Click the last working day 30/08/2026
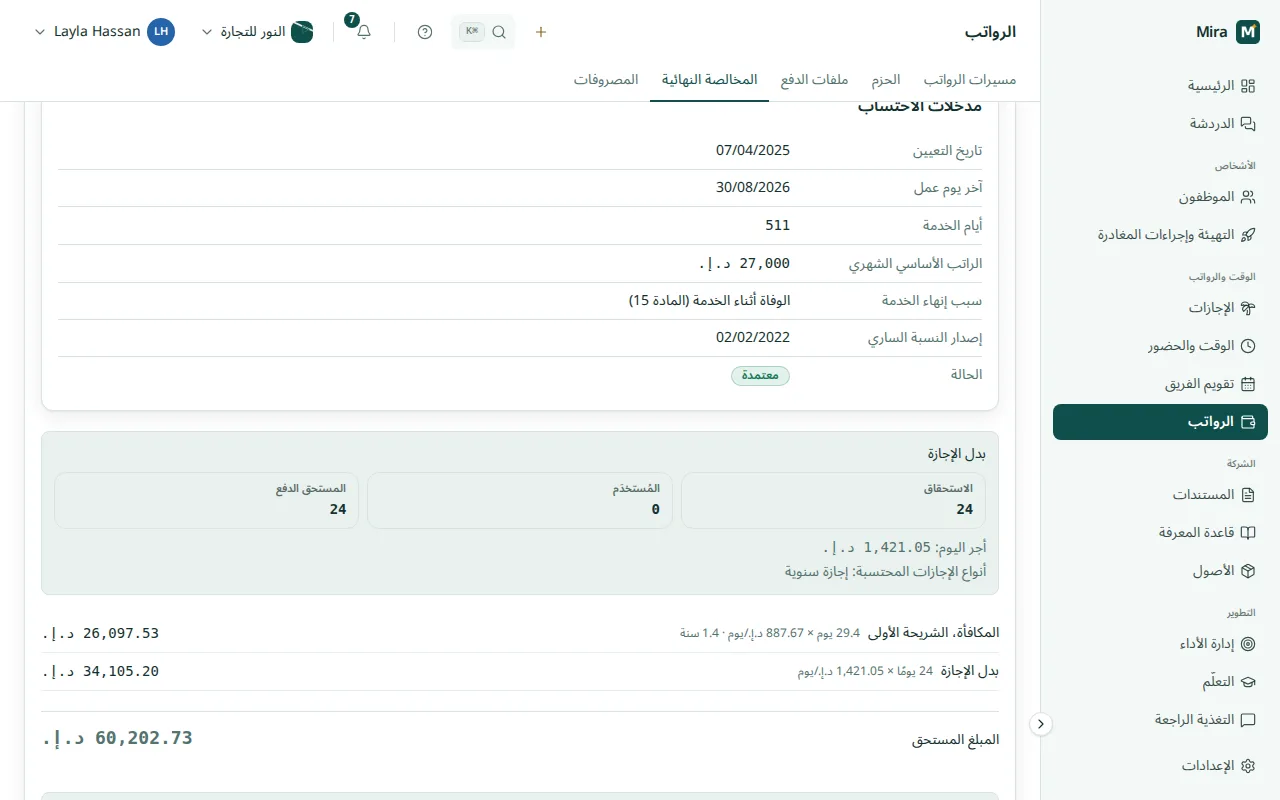The width and height of the screenshot is (1280, 800). pyautogui.click(x=753, y=188)
